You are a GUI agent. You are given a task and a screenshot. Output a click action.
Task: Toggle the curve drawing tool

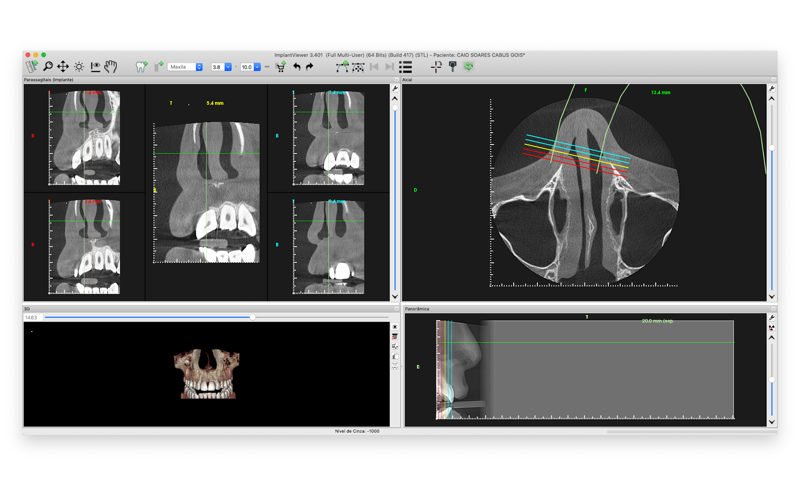click(342, 67)
